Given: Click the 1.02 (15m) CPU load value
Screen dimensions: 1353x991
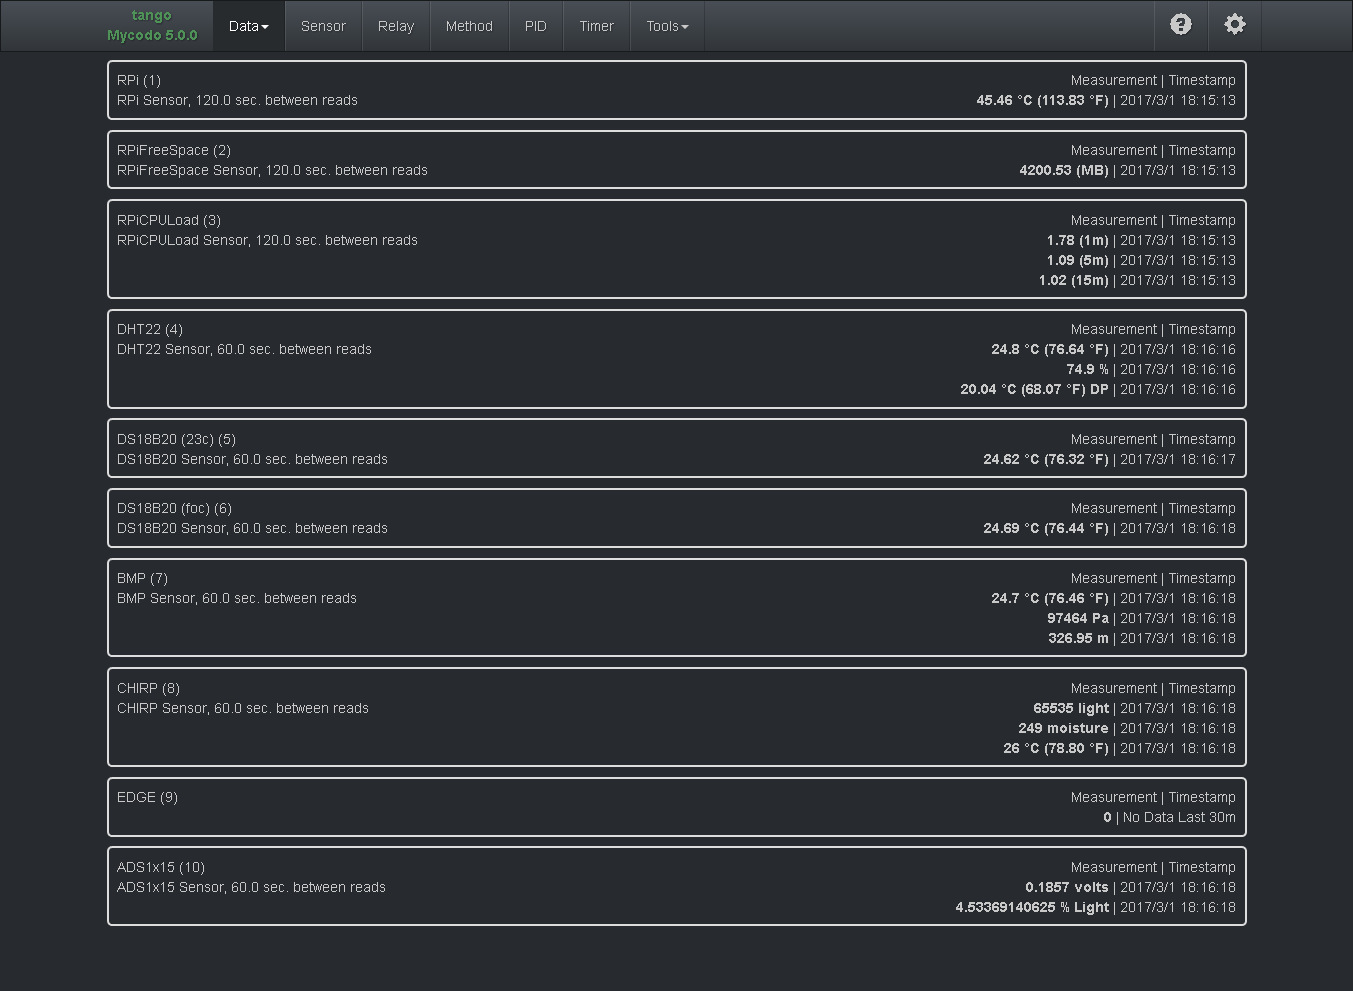Looking at the screenshot, I should pyautogui.click(x=1074, y=280).
